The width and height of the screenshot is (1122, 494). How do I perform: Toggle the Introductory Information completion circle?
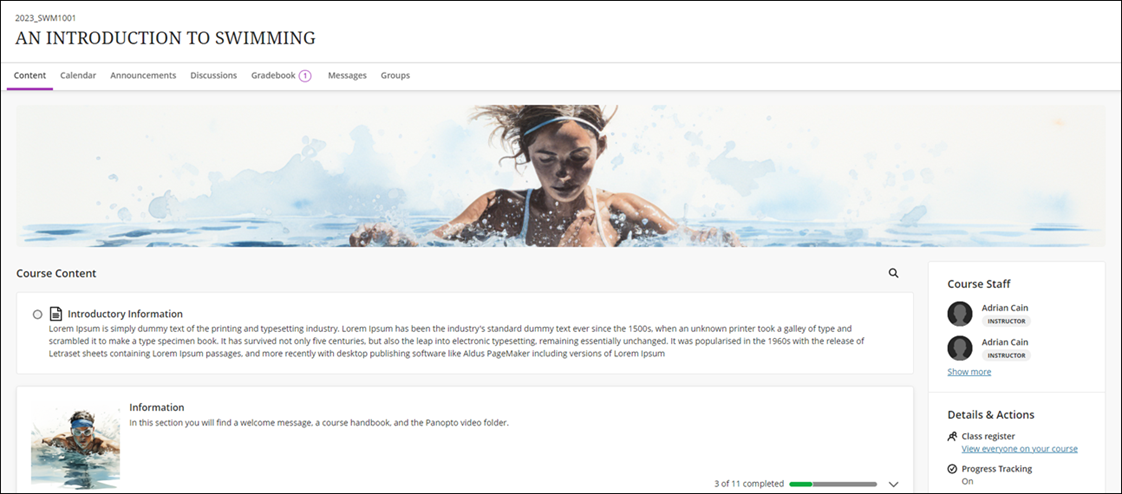38,314
